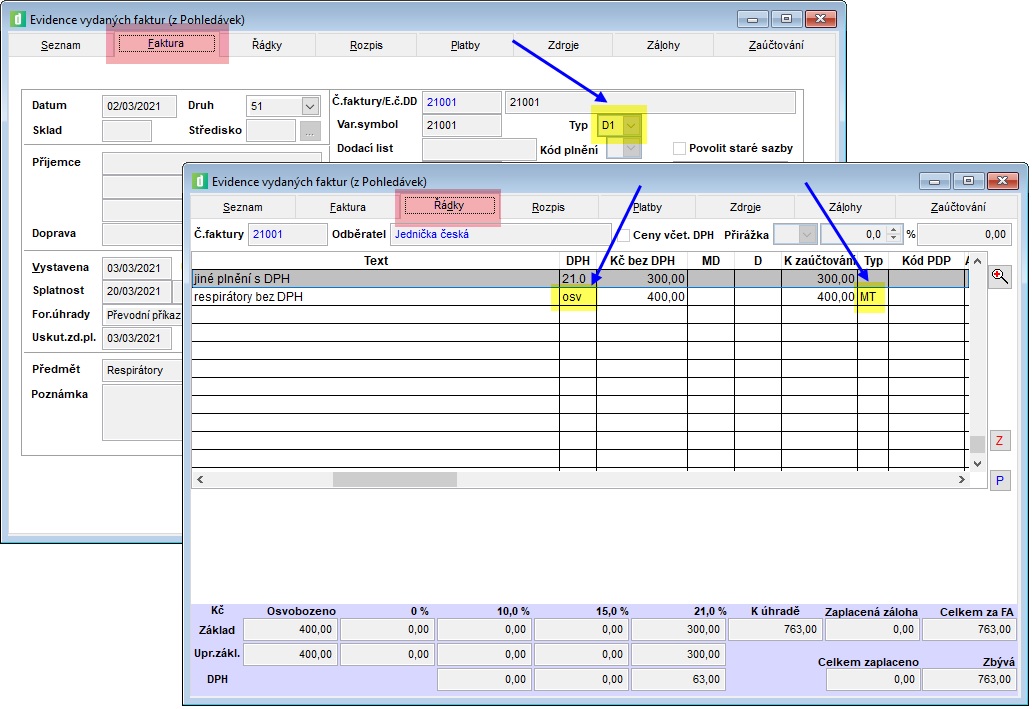
Task: Increase the Přirážka percent with the up arrow
Action: pyautogui.click(x=893, y=230)
